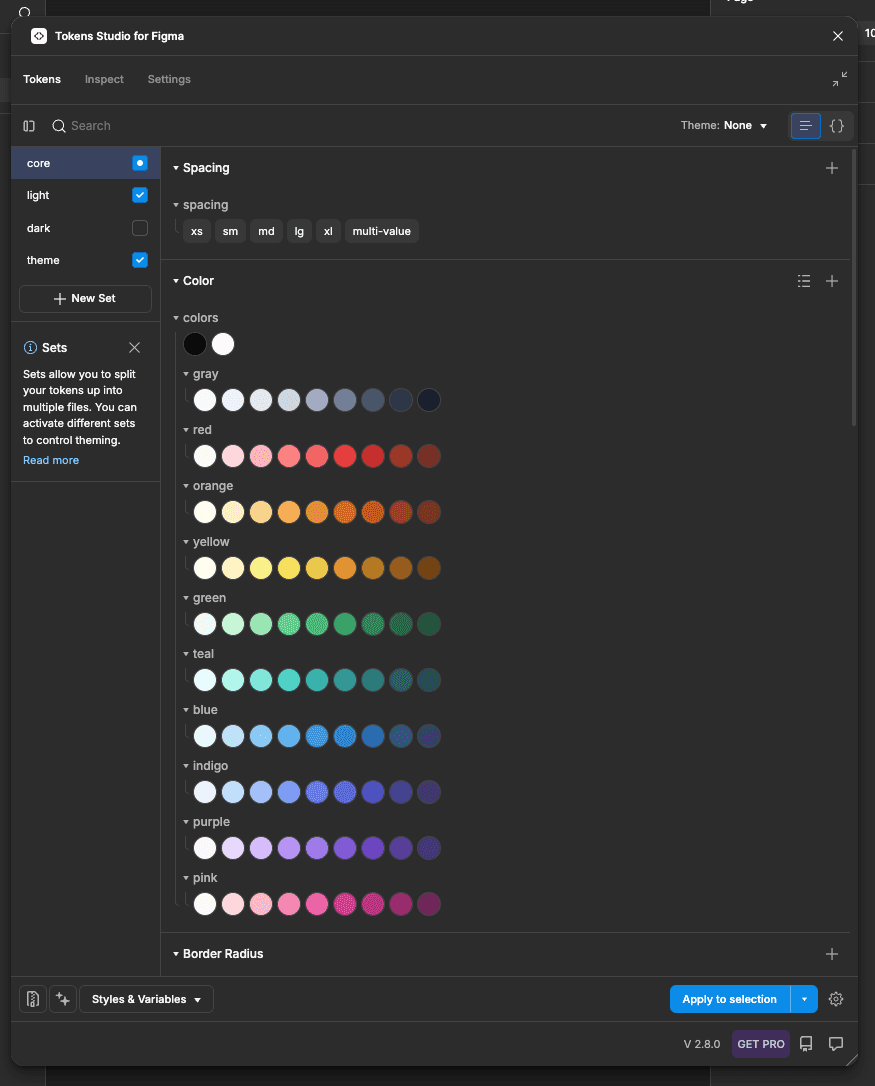
Task: Switch to list view mode icon
Action: pos(806,126)
